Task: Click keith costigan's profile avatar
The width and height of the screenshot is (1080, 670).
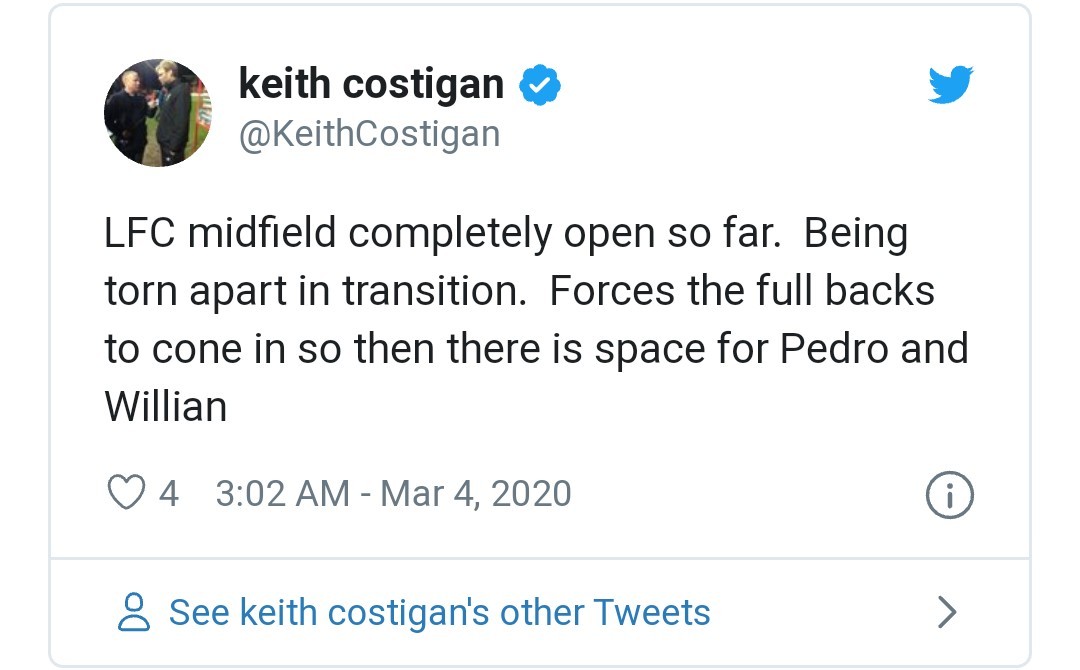Action: (157, 110)
